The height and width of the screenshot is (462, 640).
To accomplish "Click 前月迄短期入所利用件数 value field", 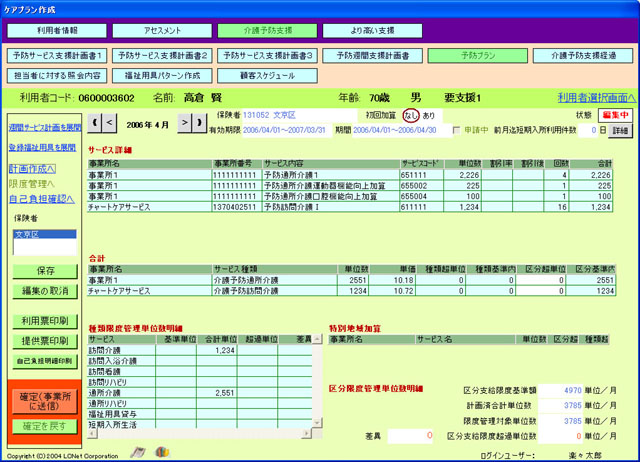I will point(588,131).
